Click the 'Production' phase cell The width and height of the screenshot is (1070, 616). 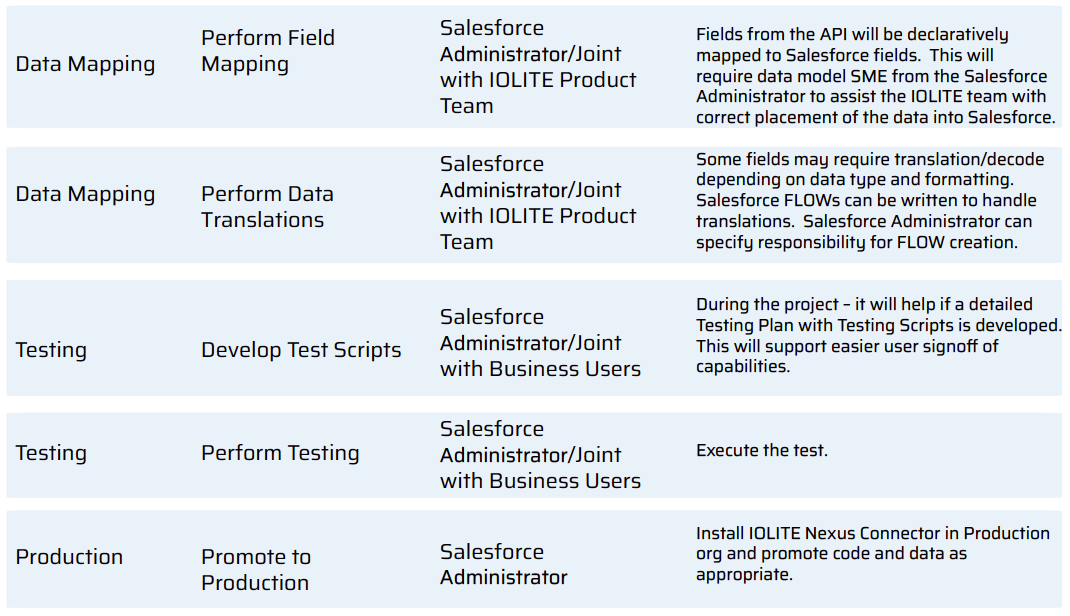(69, 557)
